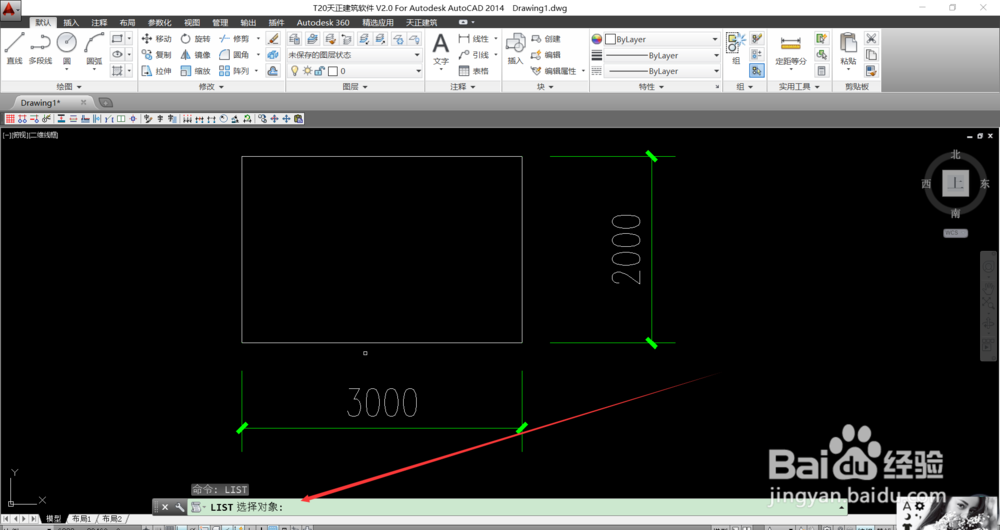Toggle the group selection button in 组 panel
The image size is (1000, 530).
tap(757, 71)
